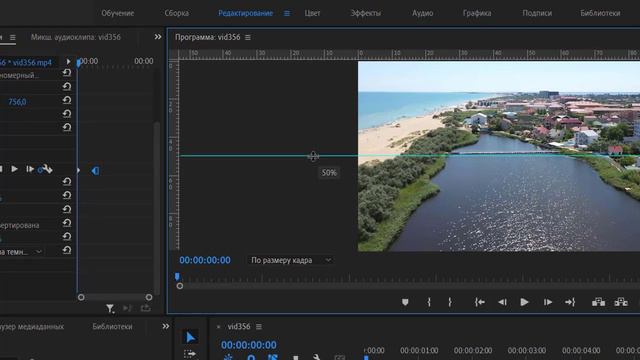Select the Track Select Forward tool
The image size is (640, 360).
pos(190,354)
